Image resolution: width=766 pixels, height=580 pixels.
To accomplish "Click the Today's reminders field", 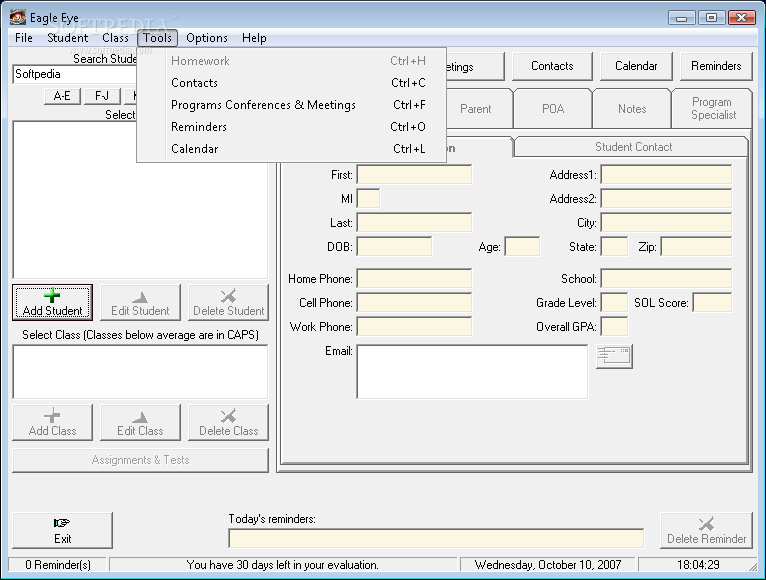I will tap(436, 538).
